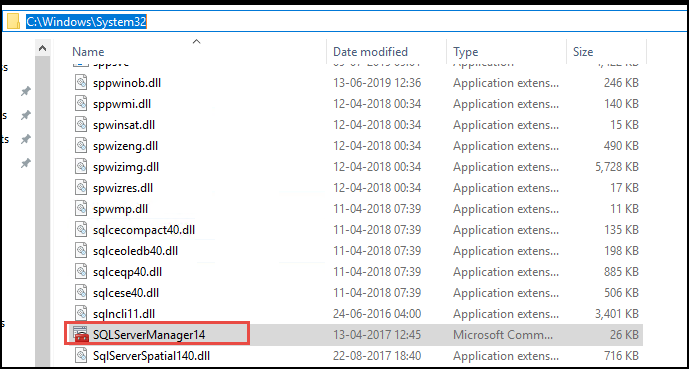Viewport: 689px width, 369px height.
Task: Click the folder icon in address bar
Action: pos(13,21)
